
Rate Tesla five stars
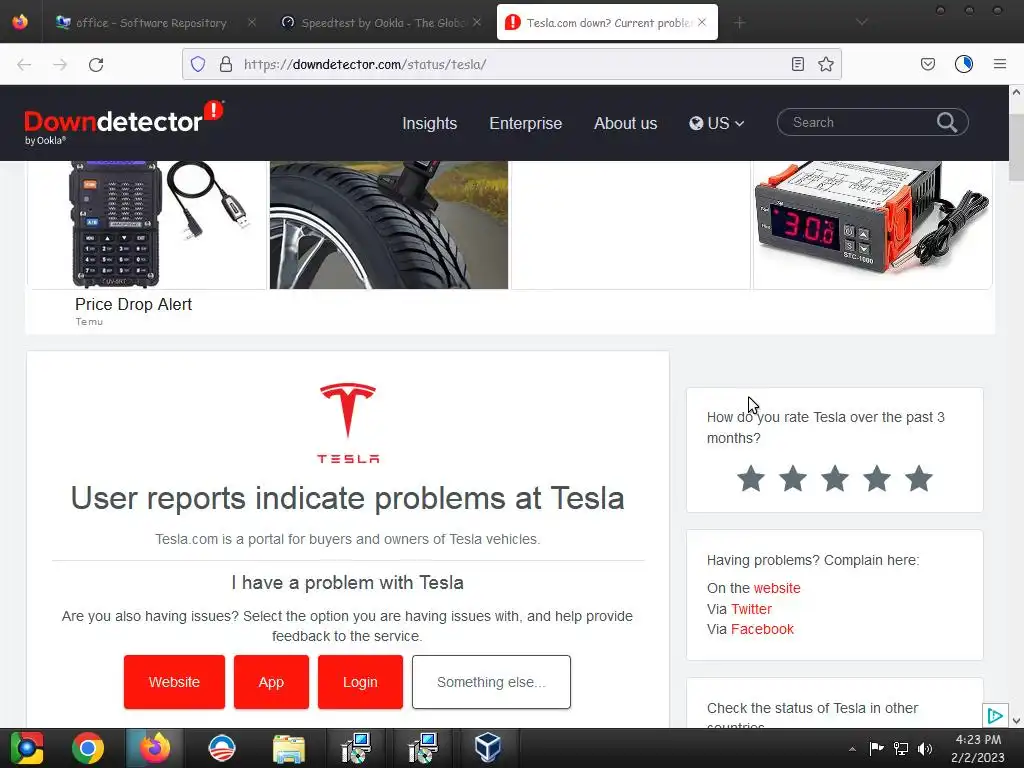pyautogui.click(x=919, y=478)
